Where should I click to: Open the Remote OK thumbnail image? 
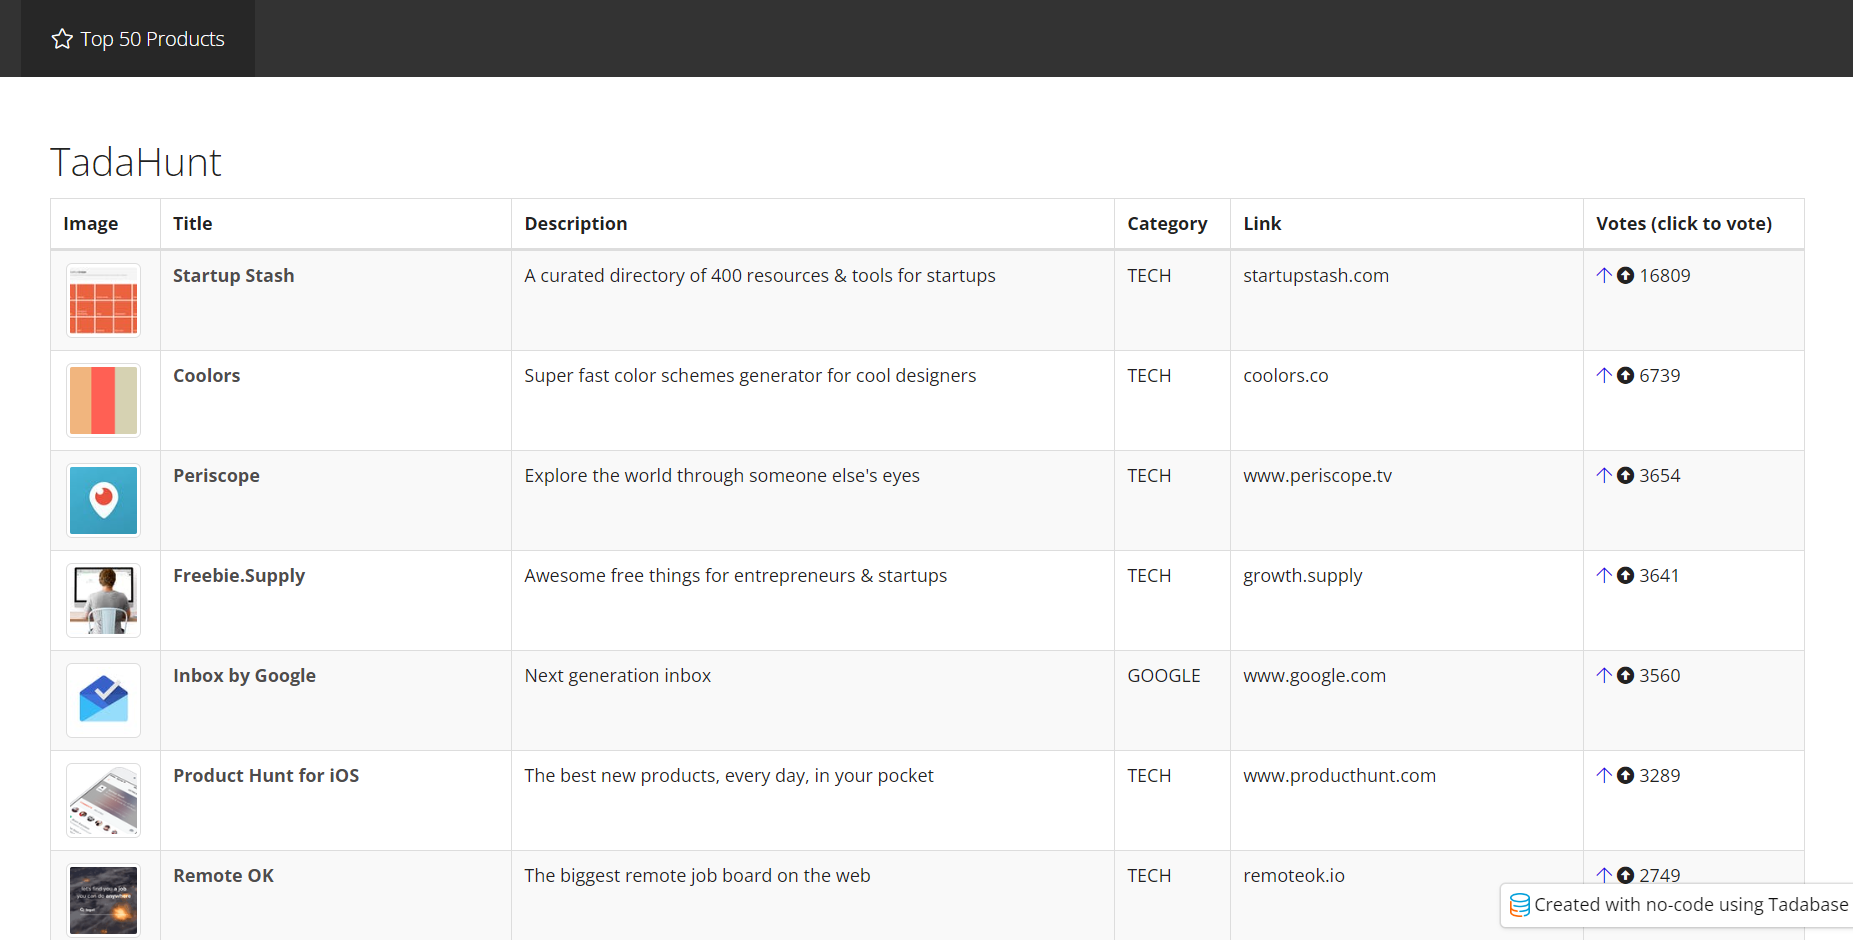pos(104,901)
